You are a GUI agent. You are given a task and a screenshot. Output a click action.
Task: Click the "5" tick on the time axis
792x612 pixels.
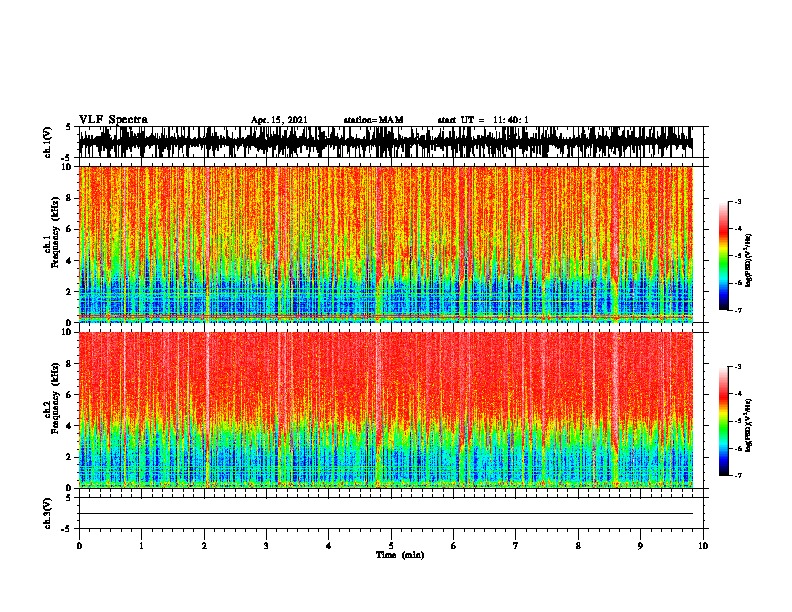click(391, 546)
